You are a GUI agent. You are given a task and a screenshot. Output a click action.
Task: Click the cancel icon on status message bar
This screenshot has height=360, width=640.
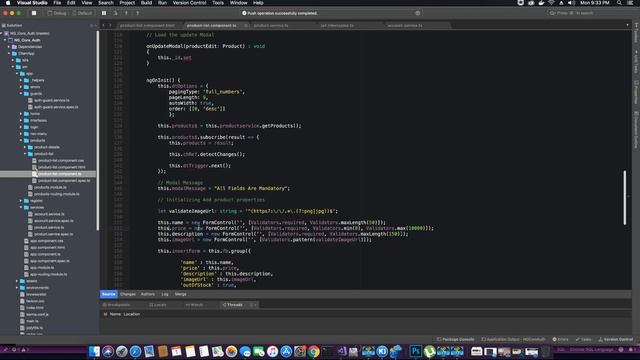[418, 13]
